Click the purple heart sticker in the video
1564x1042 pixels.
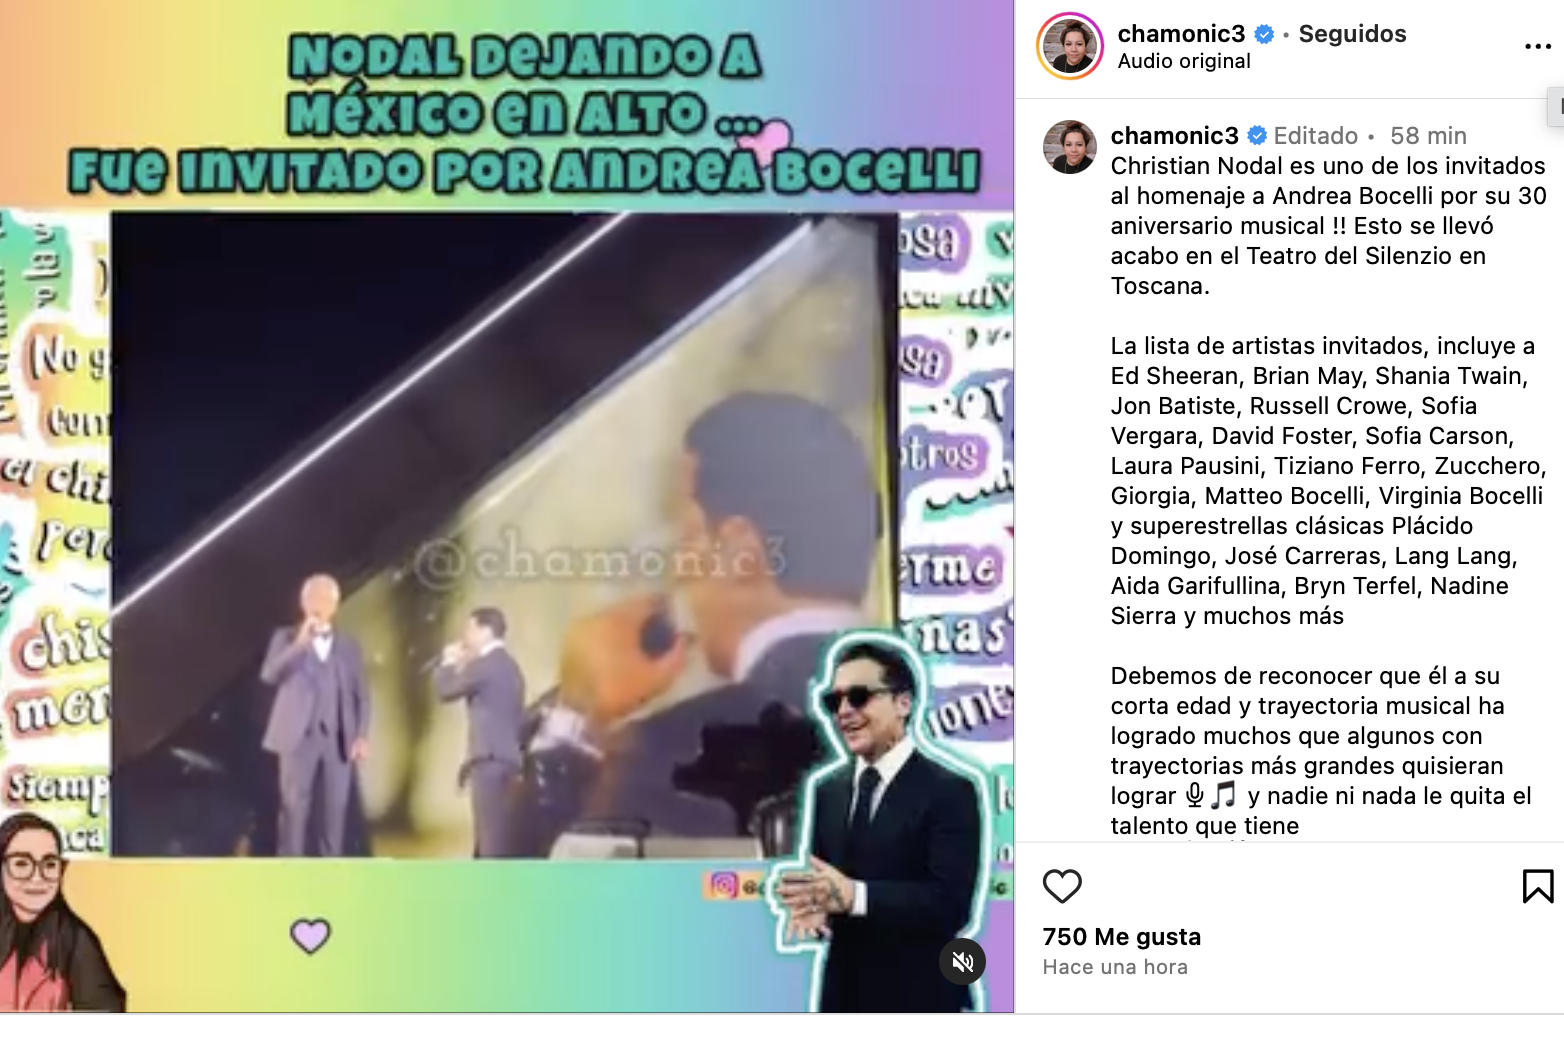(310, 935)
